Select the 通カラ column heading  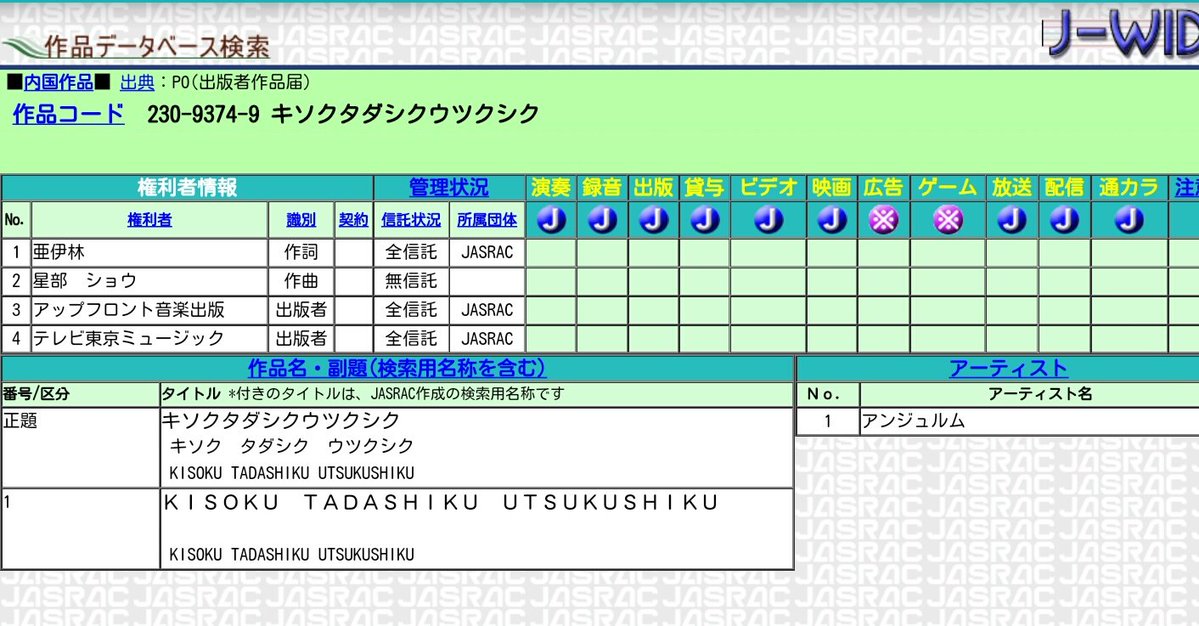(1129, 187)
